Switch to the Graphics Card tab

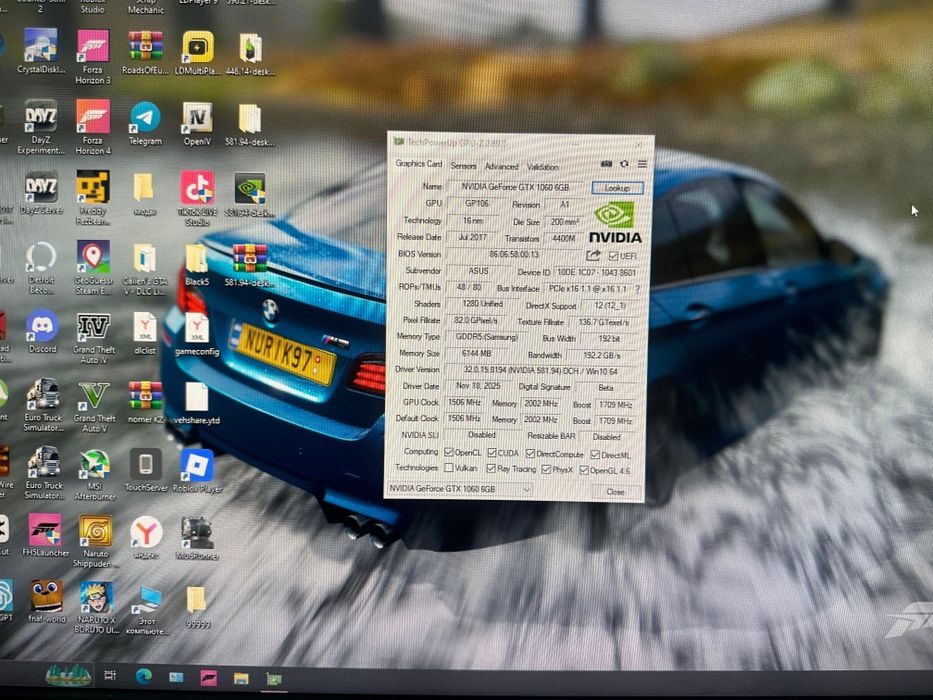point(419,164)
